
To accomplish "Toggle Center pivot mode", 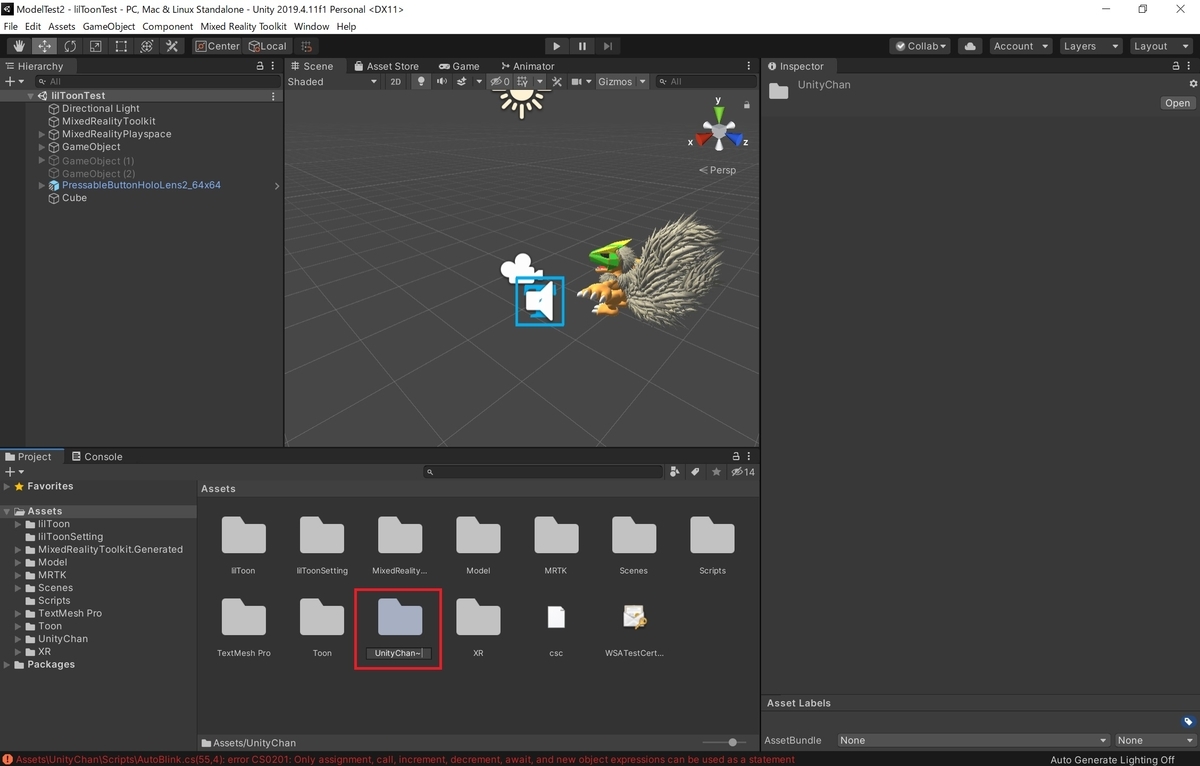I will tap(217, 46).
